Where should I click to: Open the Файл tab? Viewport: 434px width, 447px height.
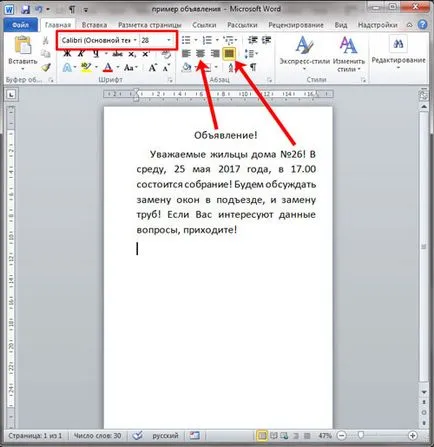coord(20,25)
